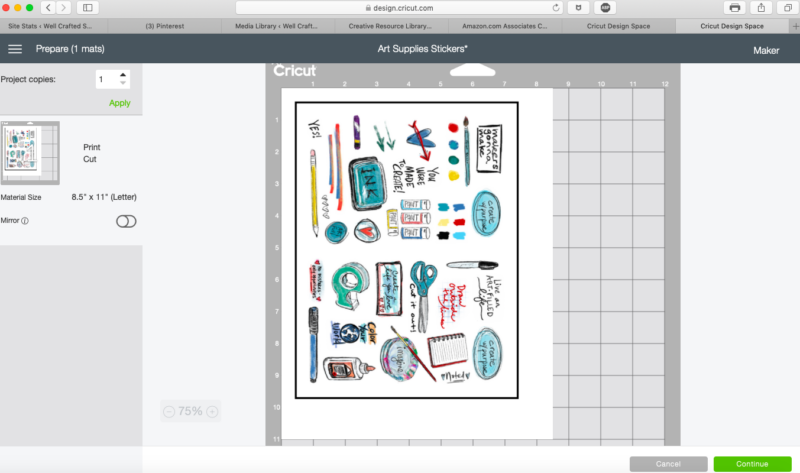
Task: Toggle the Mirror switch
Action: pyautogui.click(x=126, y=221)
